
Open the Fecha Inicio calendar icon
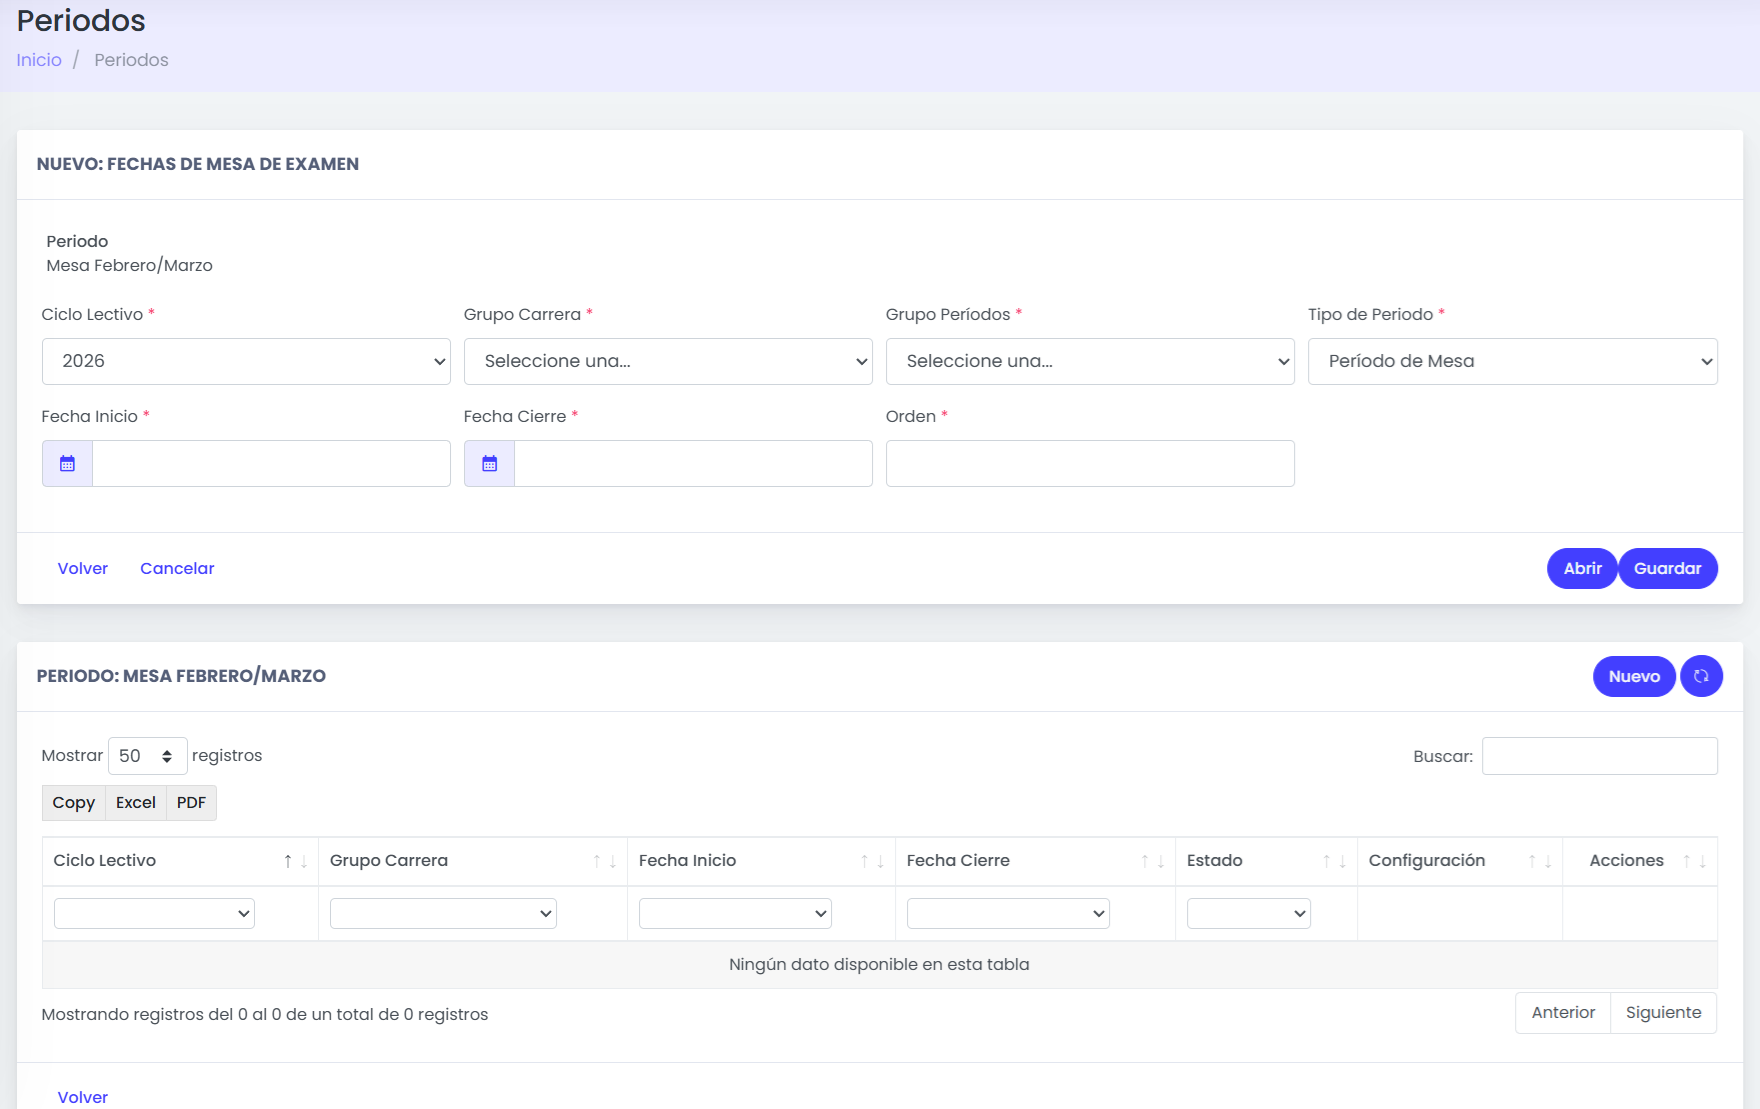tap(67, 464)
